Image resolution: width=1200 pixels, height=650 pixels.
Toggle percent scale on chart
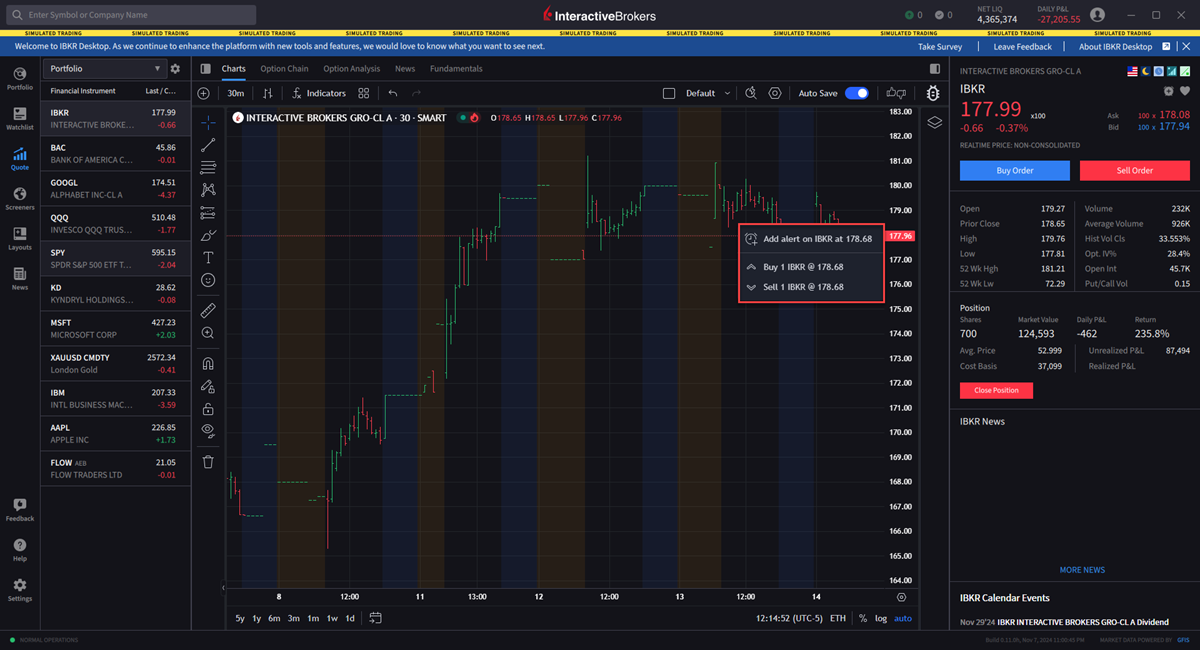[x=863, y=618]
